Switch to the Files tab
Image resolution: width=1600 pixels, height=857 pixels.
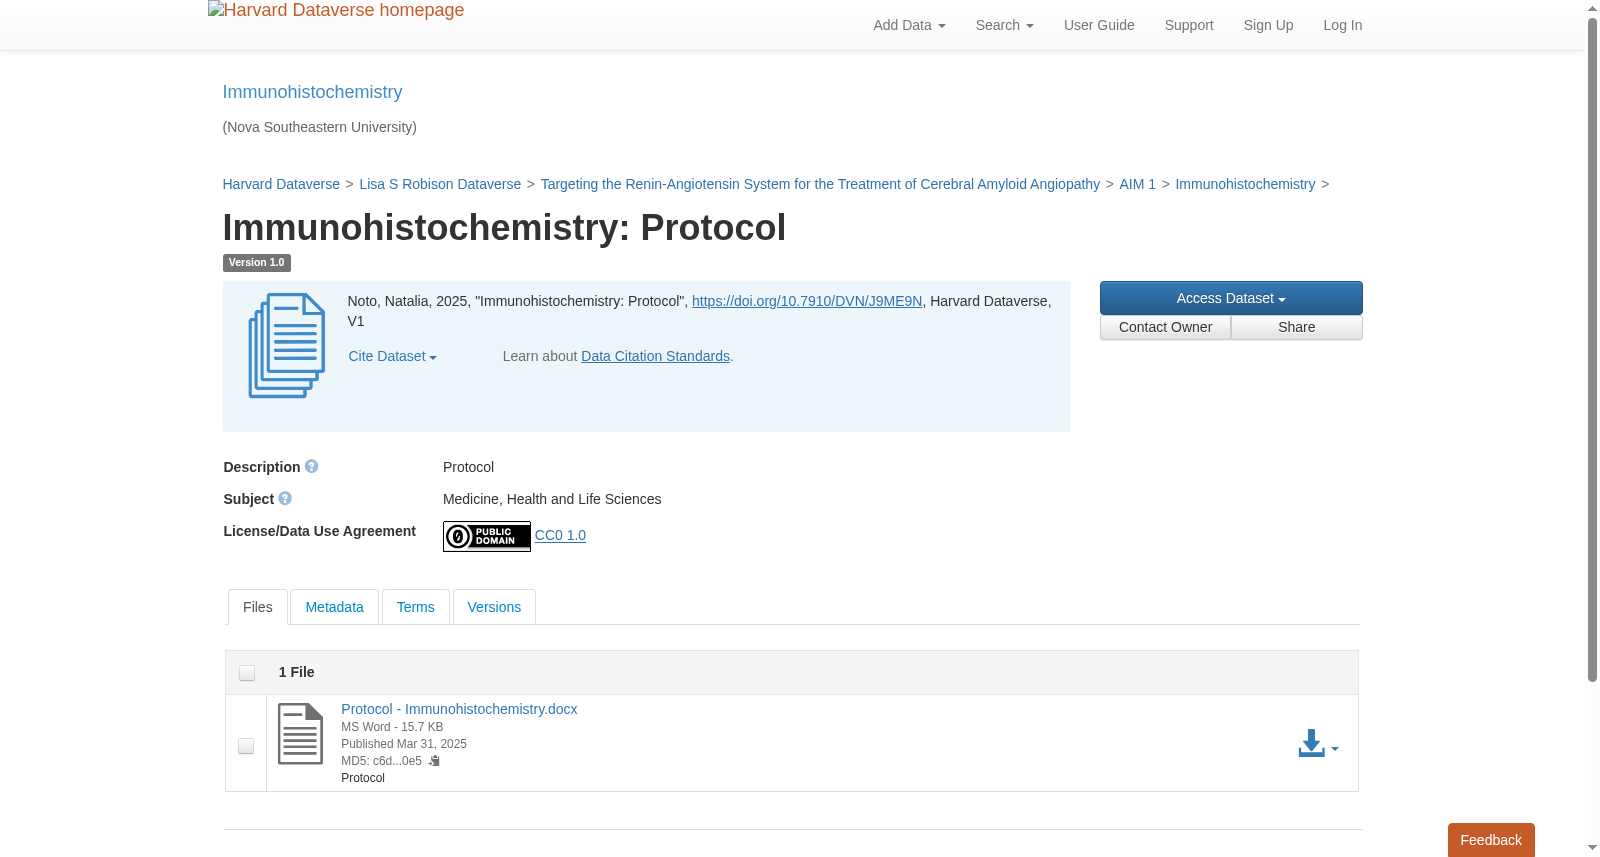click(x=258, y=607)
